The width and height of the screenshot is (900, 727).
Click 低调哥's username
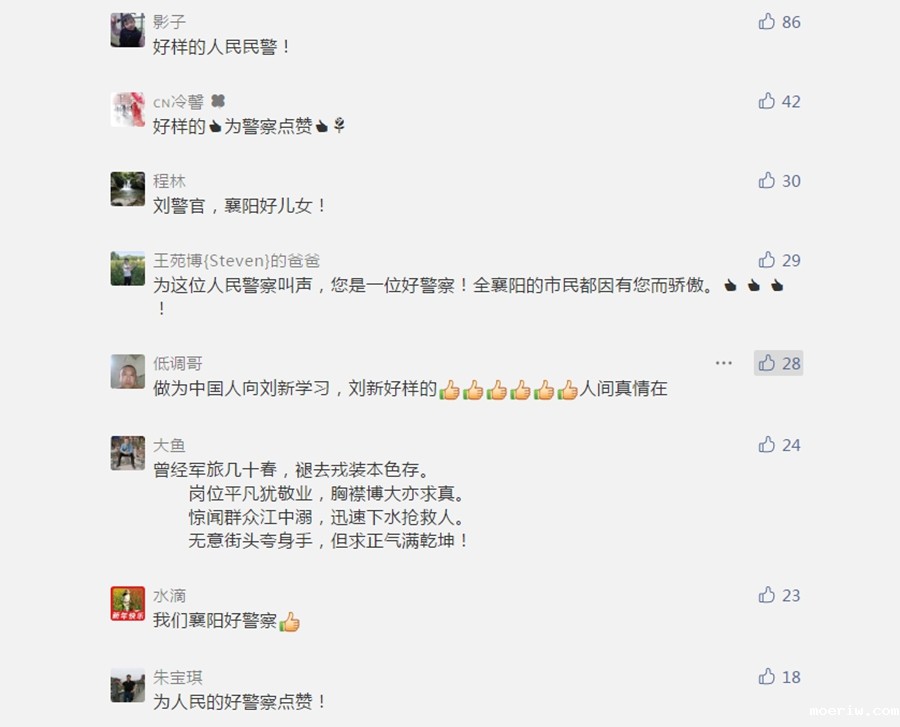pos(177,363)
